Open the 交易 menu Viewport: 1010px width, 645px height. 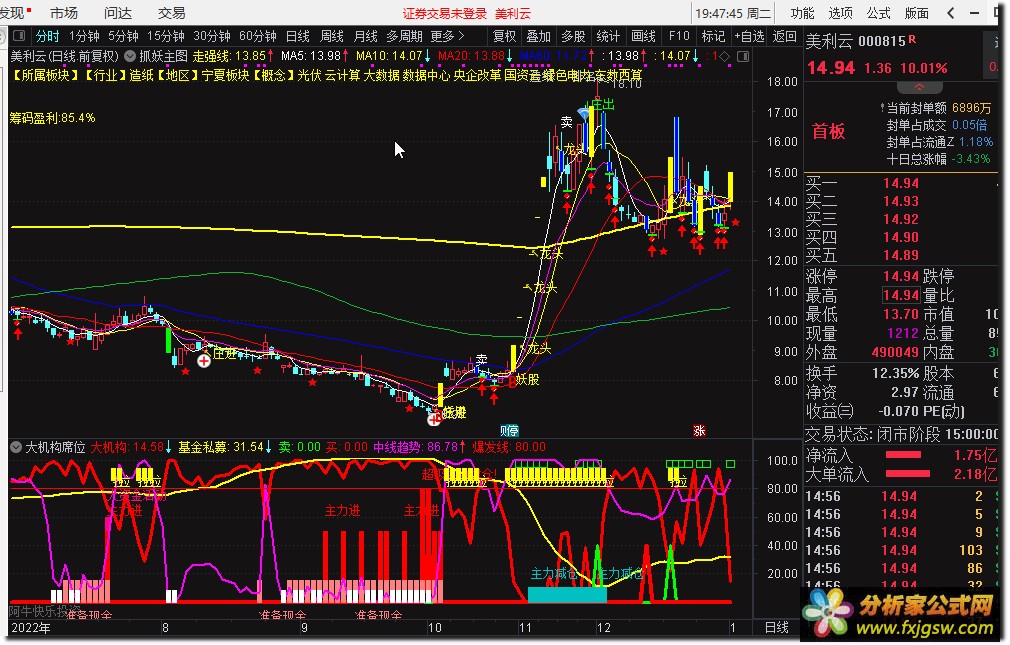tap(171, 13)
